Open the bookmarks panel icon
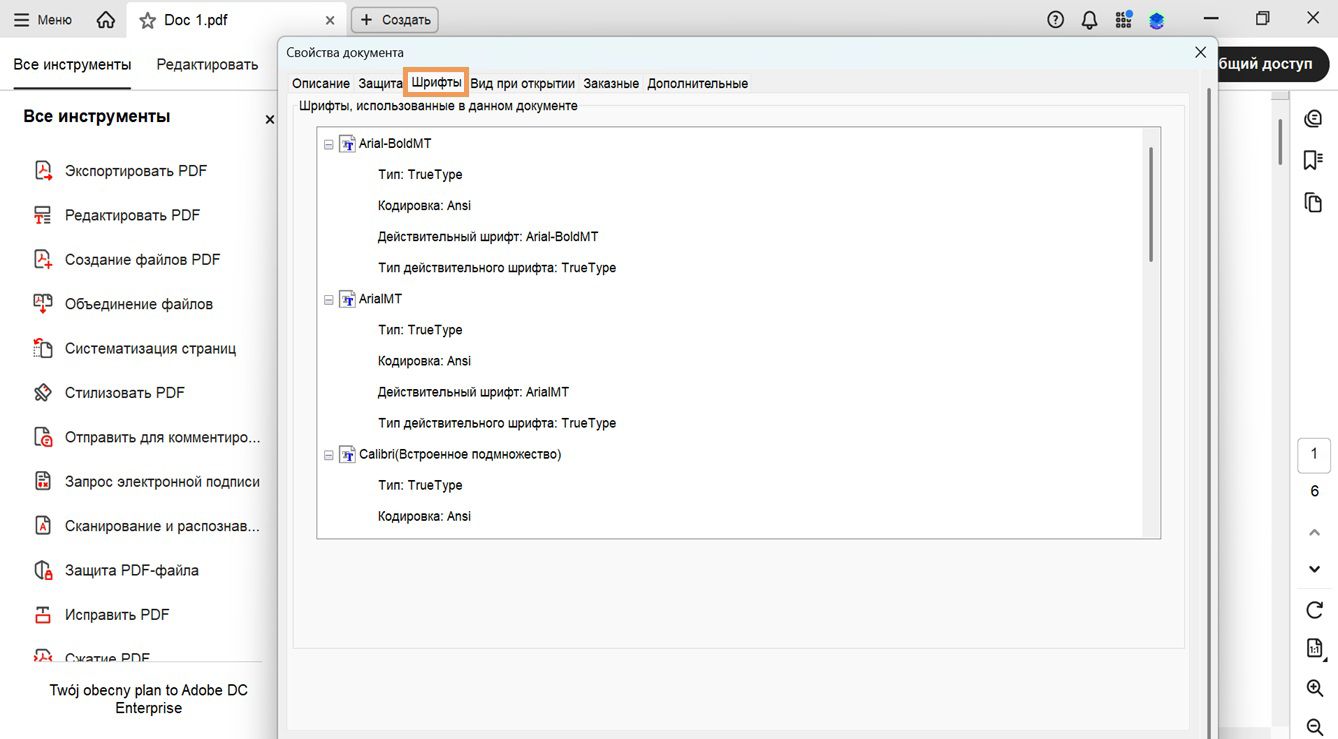The height and width of the screenshot is (739, 1338). [x=1314, y=160]
